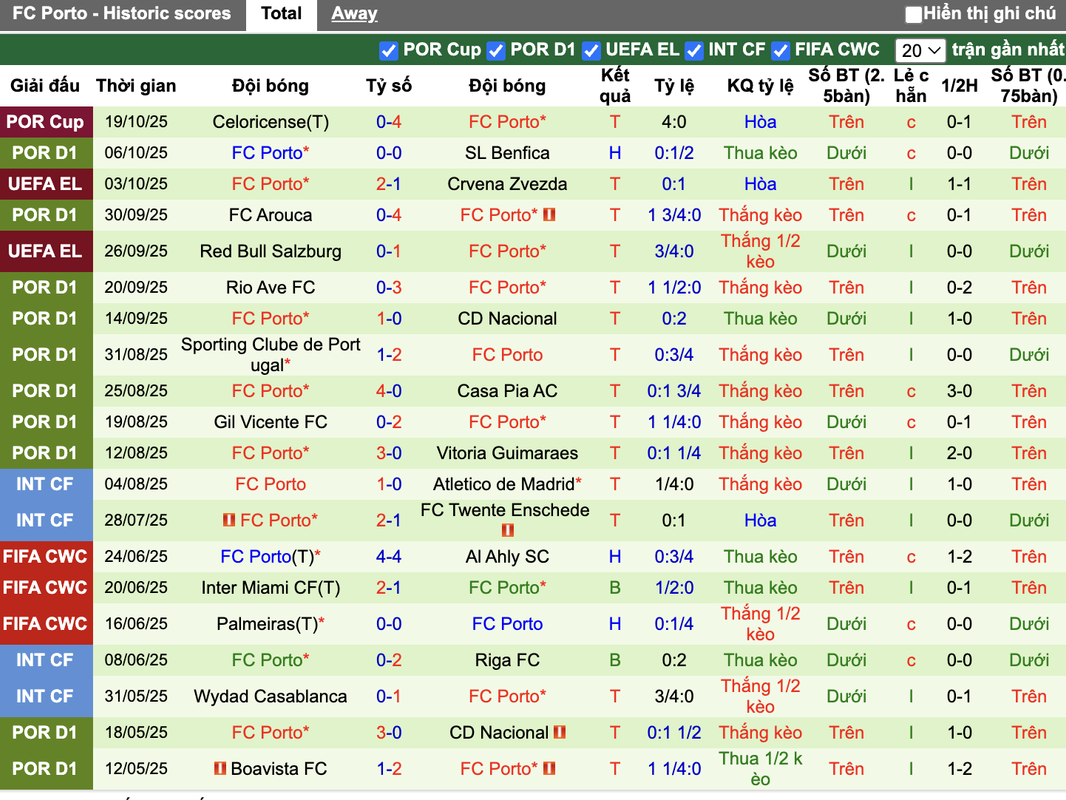1066x800 pixels.
Task: Uncheck the UEFA EL filter checkbox
Action: point(591,50)
